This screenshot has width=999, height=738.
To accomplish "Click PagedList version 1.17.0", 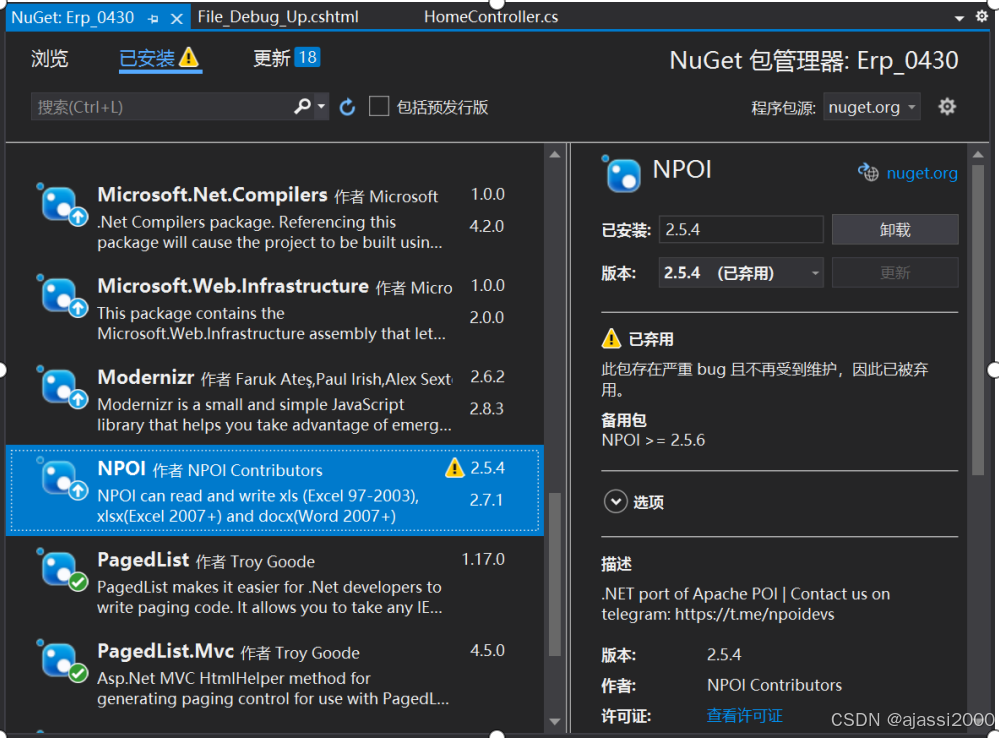I will [483, 560].
